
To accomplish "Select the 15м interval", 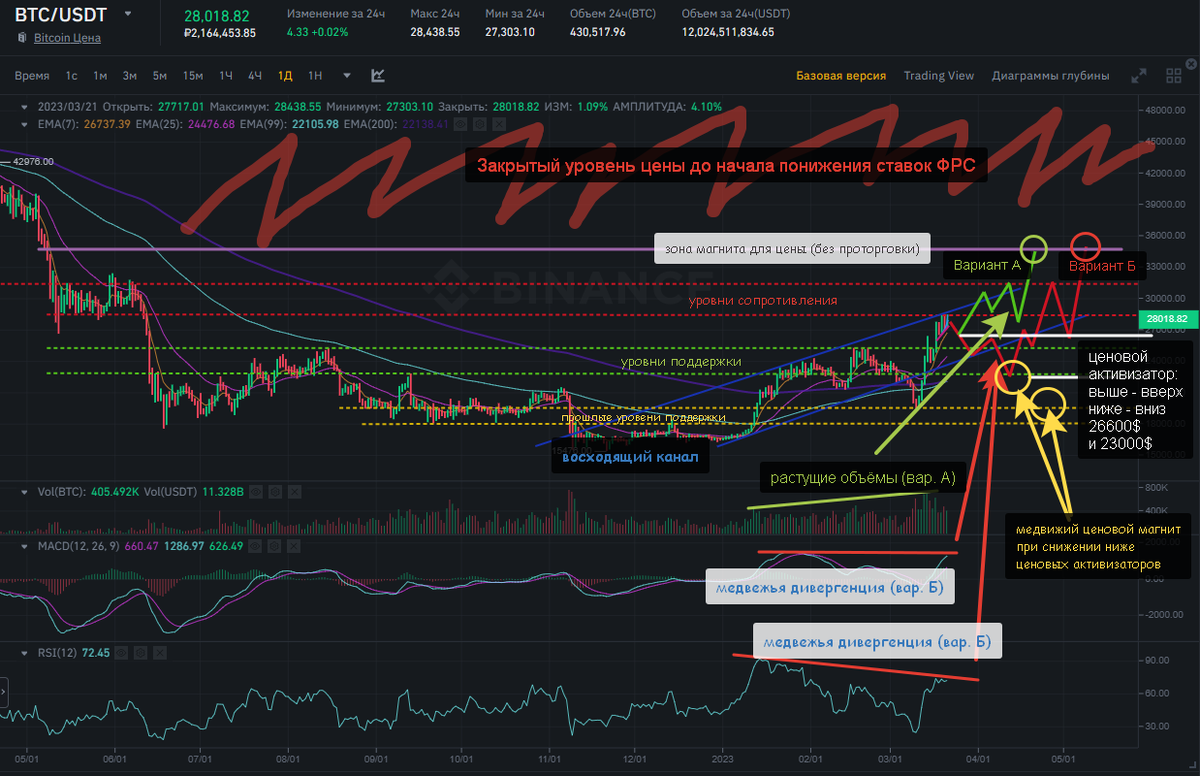I will coord(193,76).
